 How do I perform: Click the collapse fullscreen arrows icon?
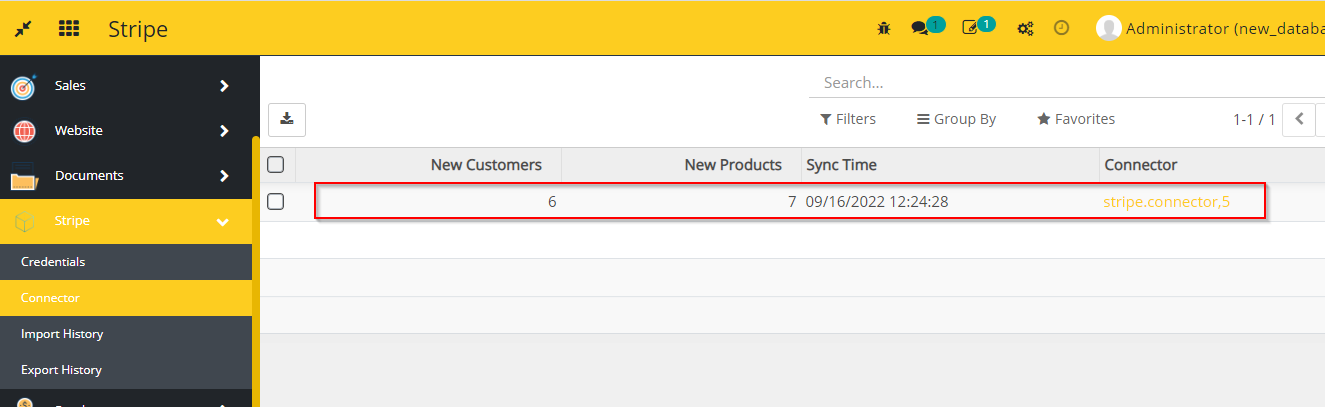(x=22, y=29)
